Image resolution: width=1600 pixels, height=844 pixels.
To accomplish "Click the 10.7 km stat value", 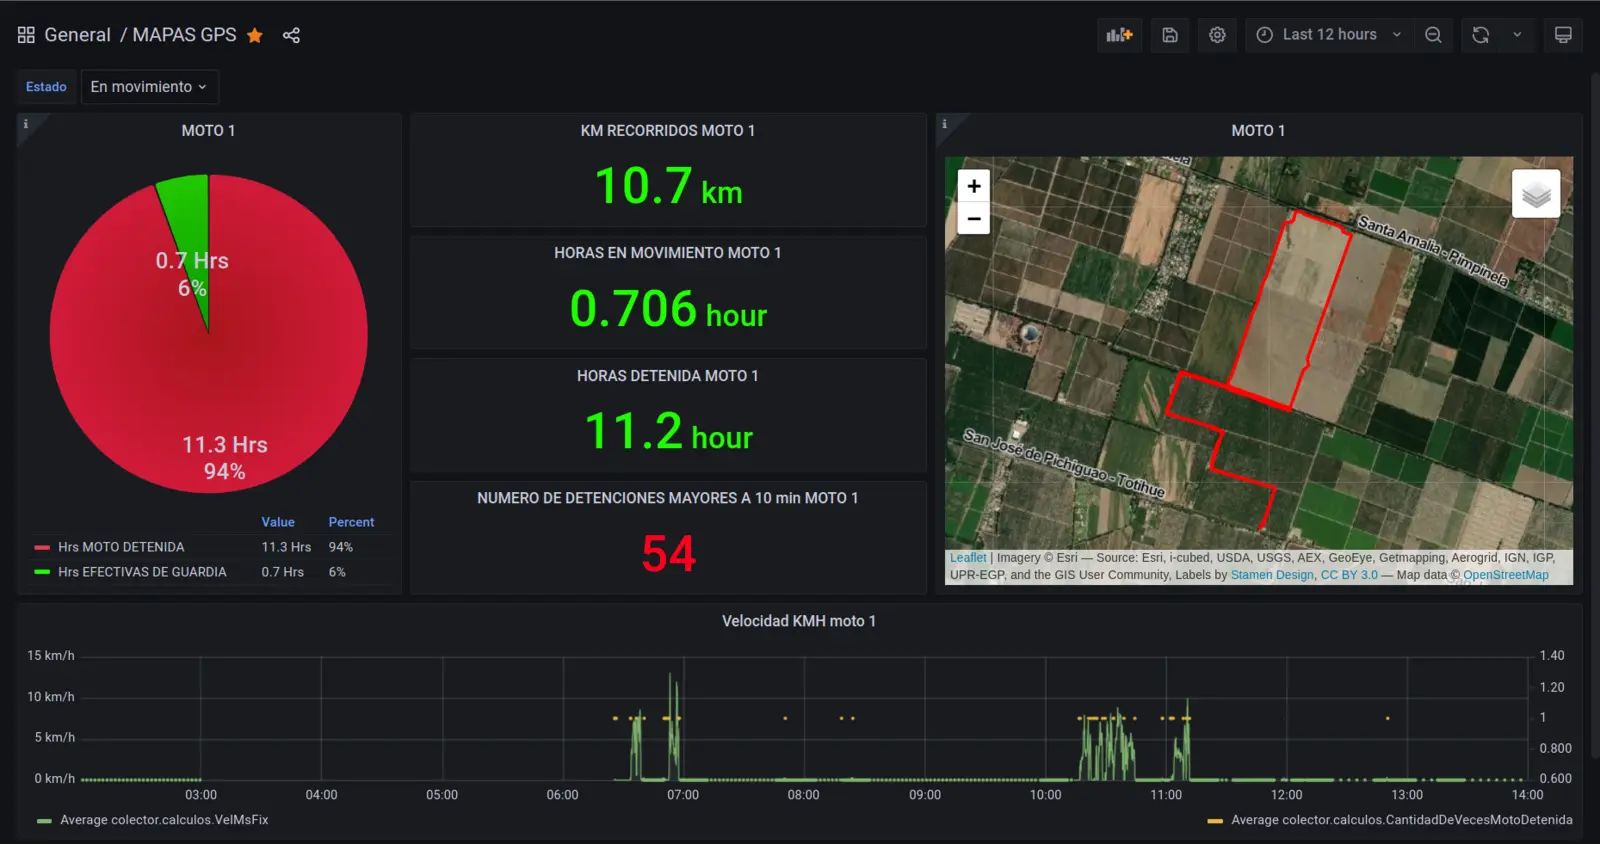I will [x=668, y=187].
